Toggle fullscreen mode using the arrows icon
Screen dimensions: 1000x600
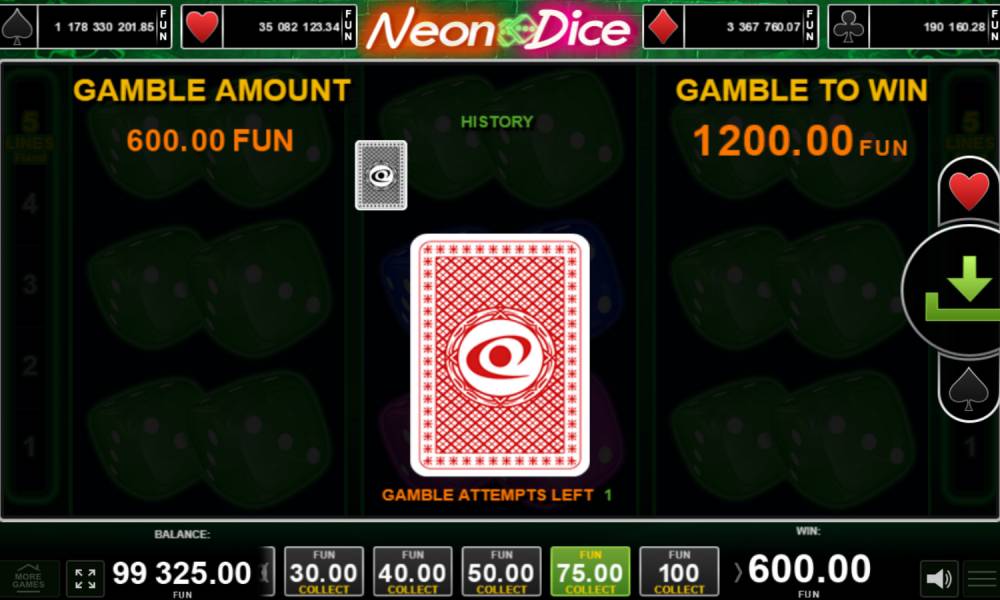click(85, 579)
